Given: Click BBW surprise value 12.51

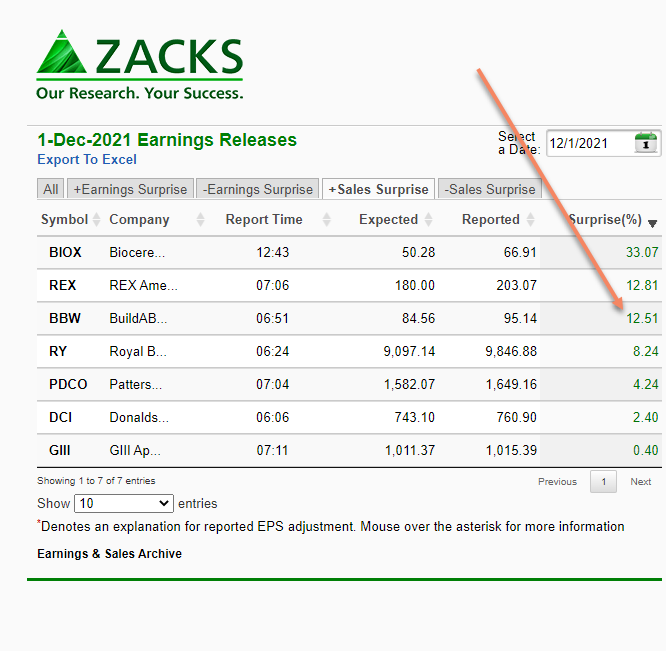Looking at the screenshot, I should (642, 318).
